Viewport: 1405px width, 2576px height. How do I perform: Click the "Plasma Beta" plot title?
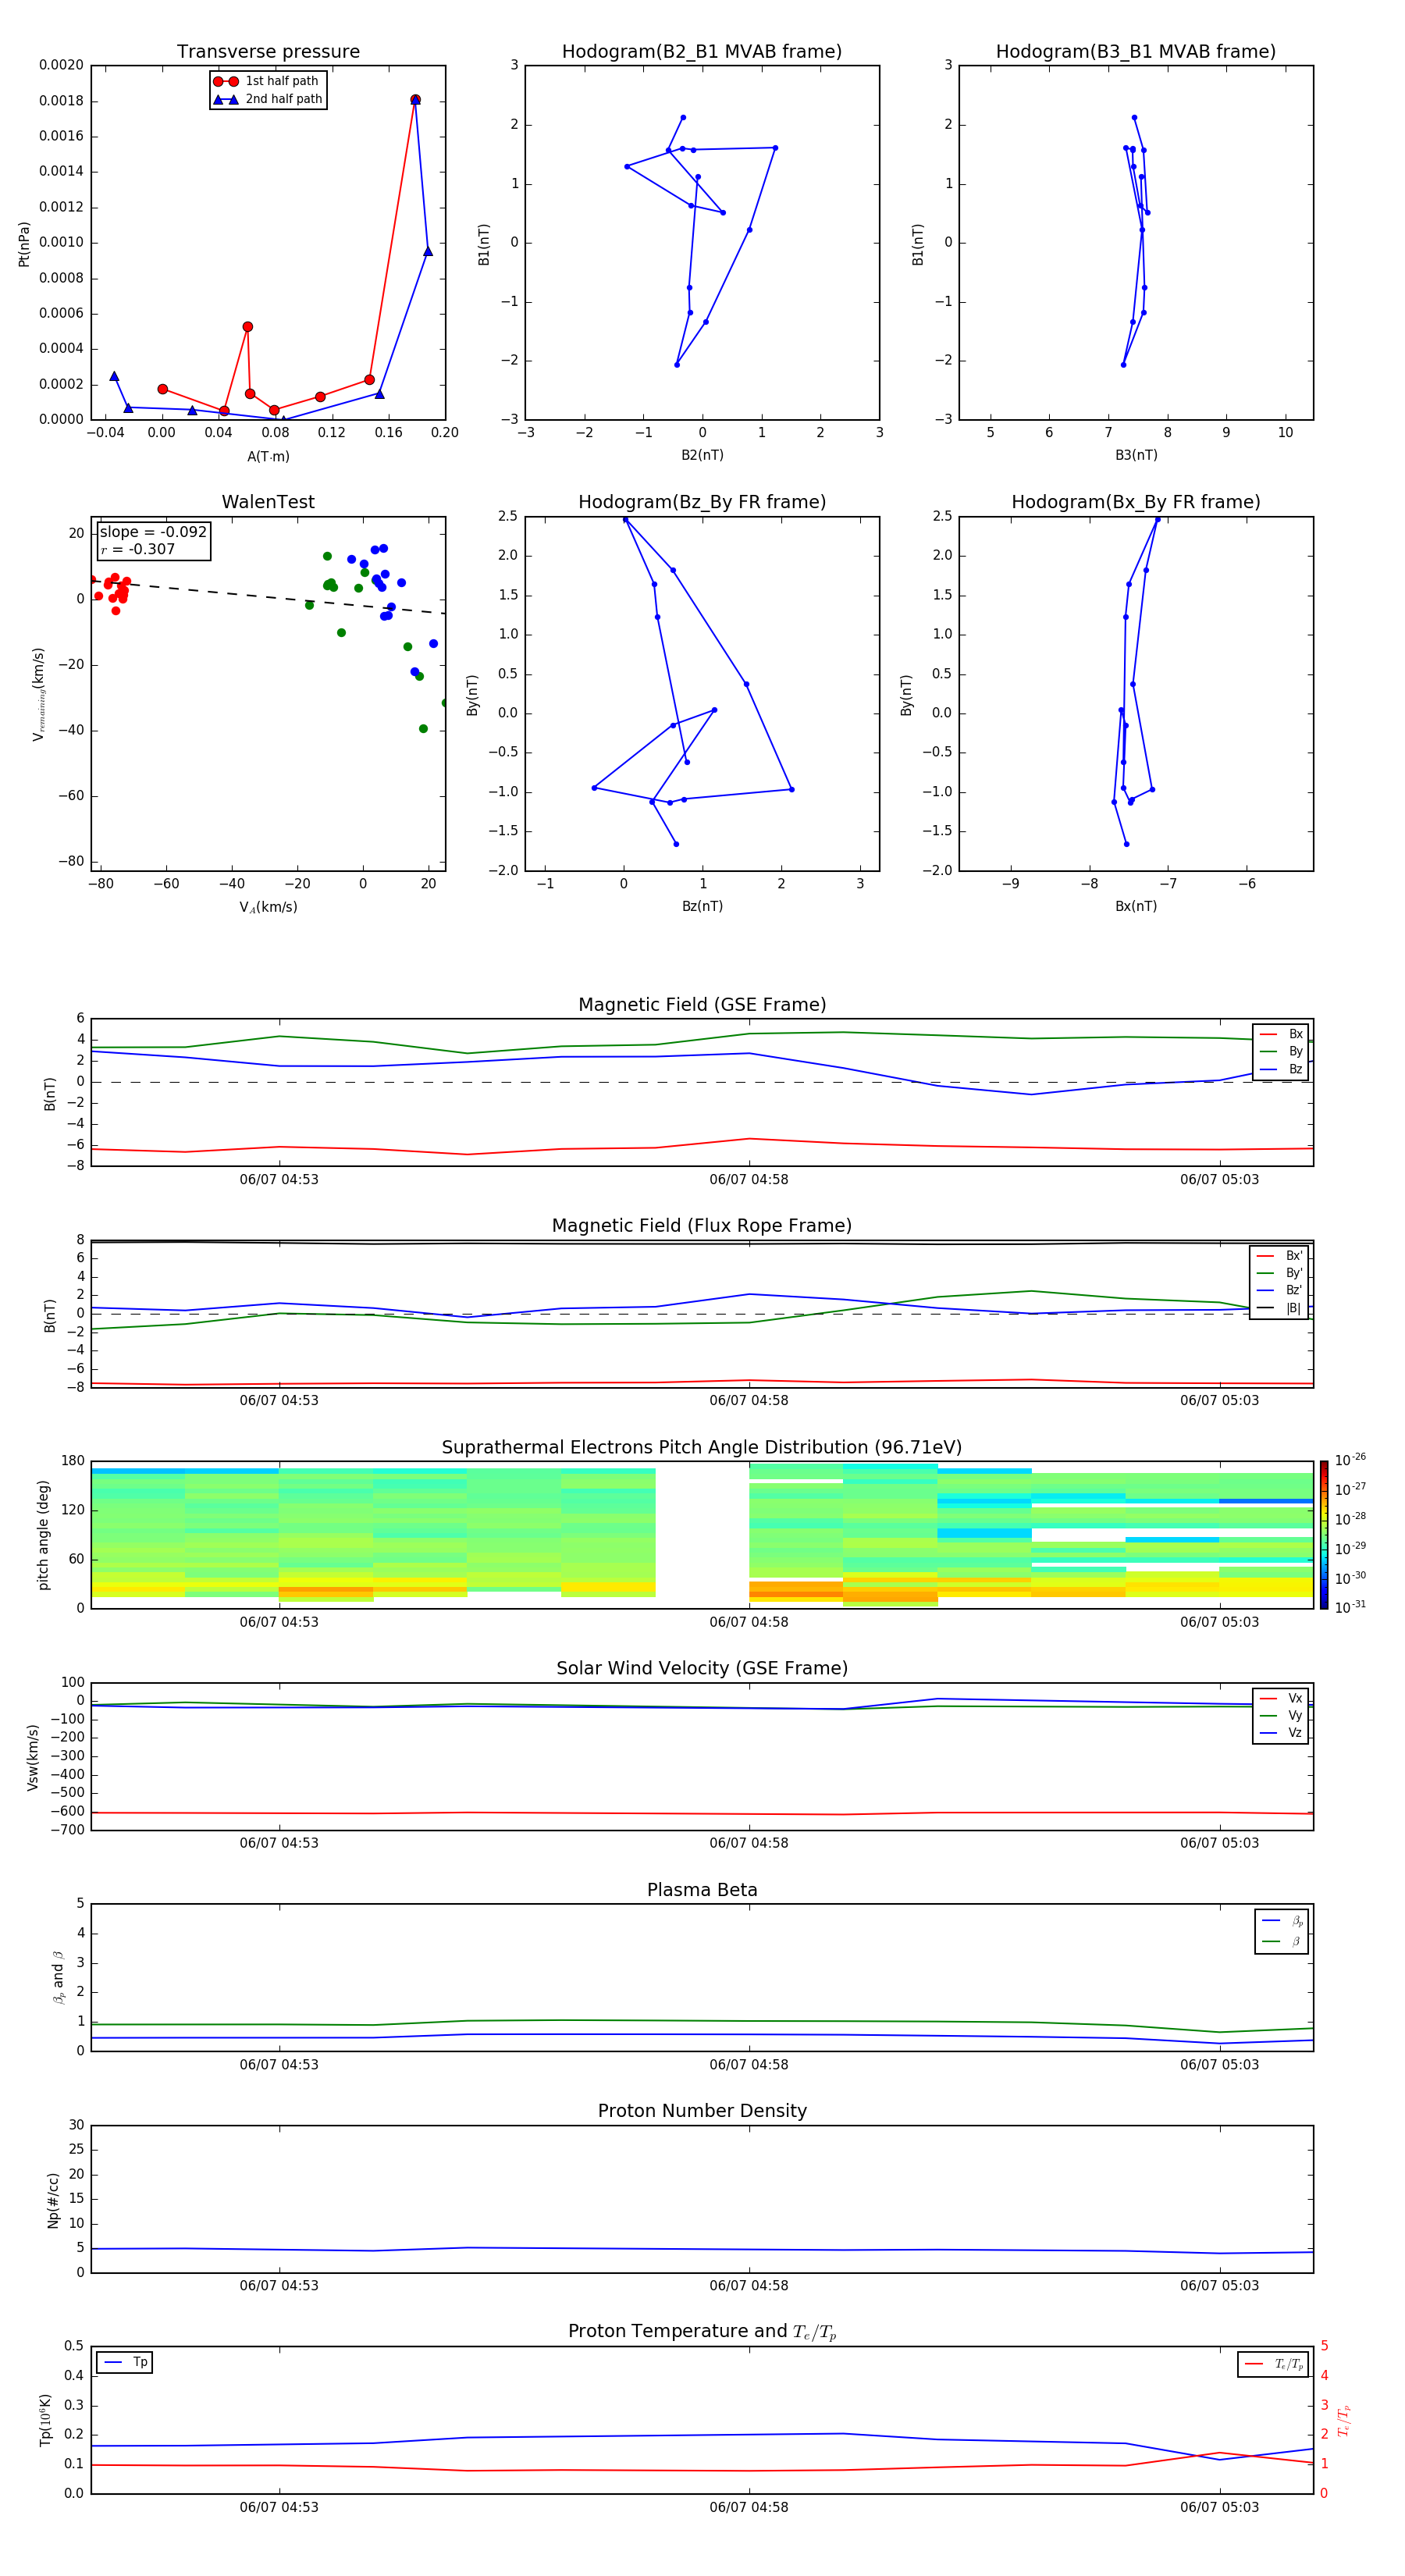pos(702,1890)
